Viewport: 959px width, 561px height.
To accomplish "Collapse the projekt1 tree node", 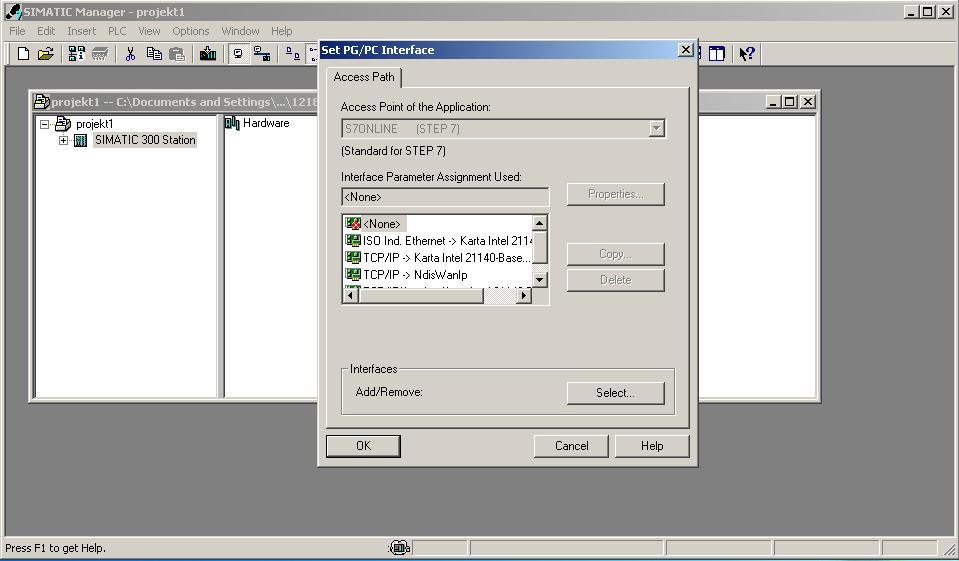I will 45,124.
